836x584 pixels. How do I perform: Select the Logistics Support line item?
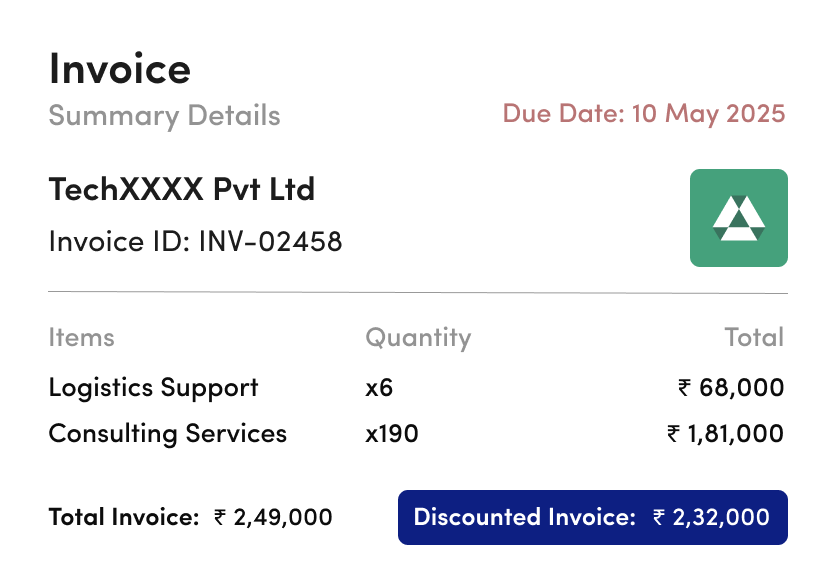(154, 388)
